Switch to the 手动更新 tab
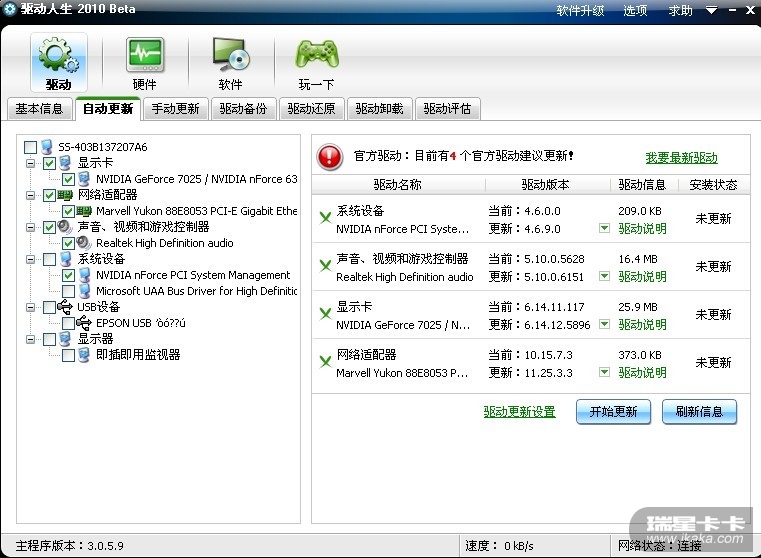The width and height of the screenshot is (761, 558). [175, 109]
